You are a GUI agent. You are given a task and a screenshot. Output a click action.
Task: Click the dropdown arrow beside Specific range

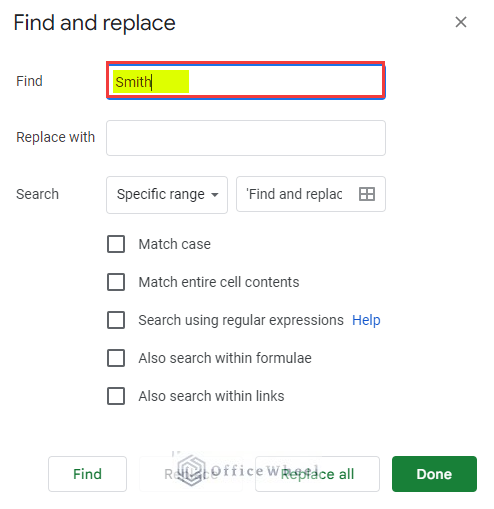pos(215,195)
